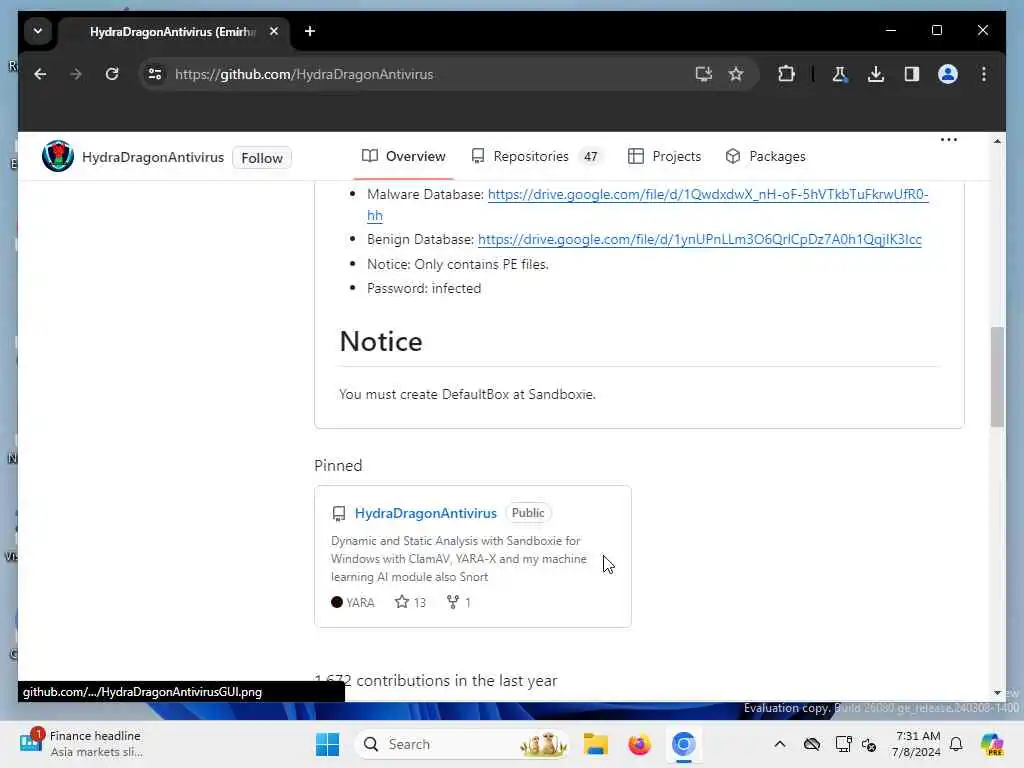Click the scrollbar down arrow
The image size is (1024, 768).
[997, 692]
